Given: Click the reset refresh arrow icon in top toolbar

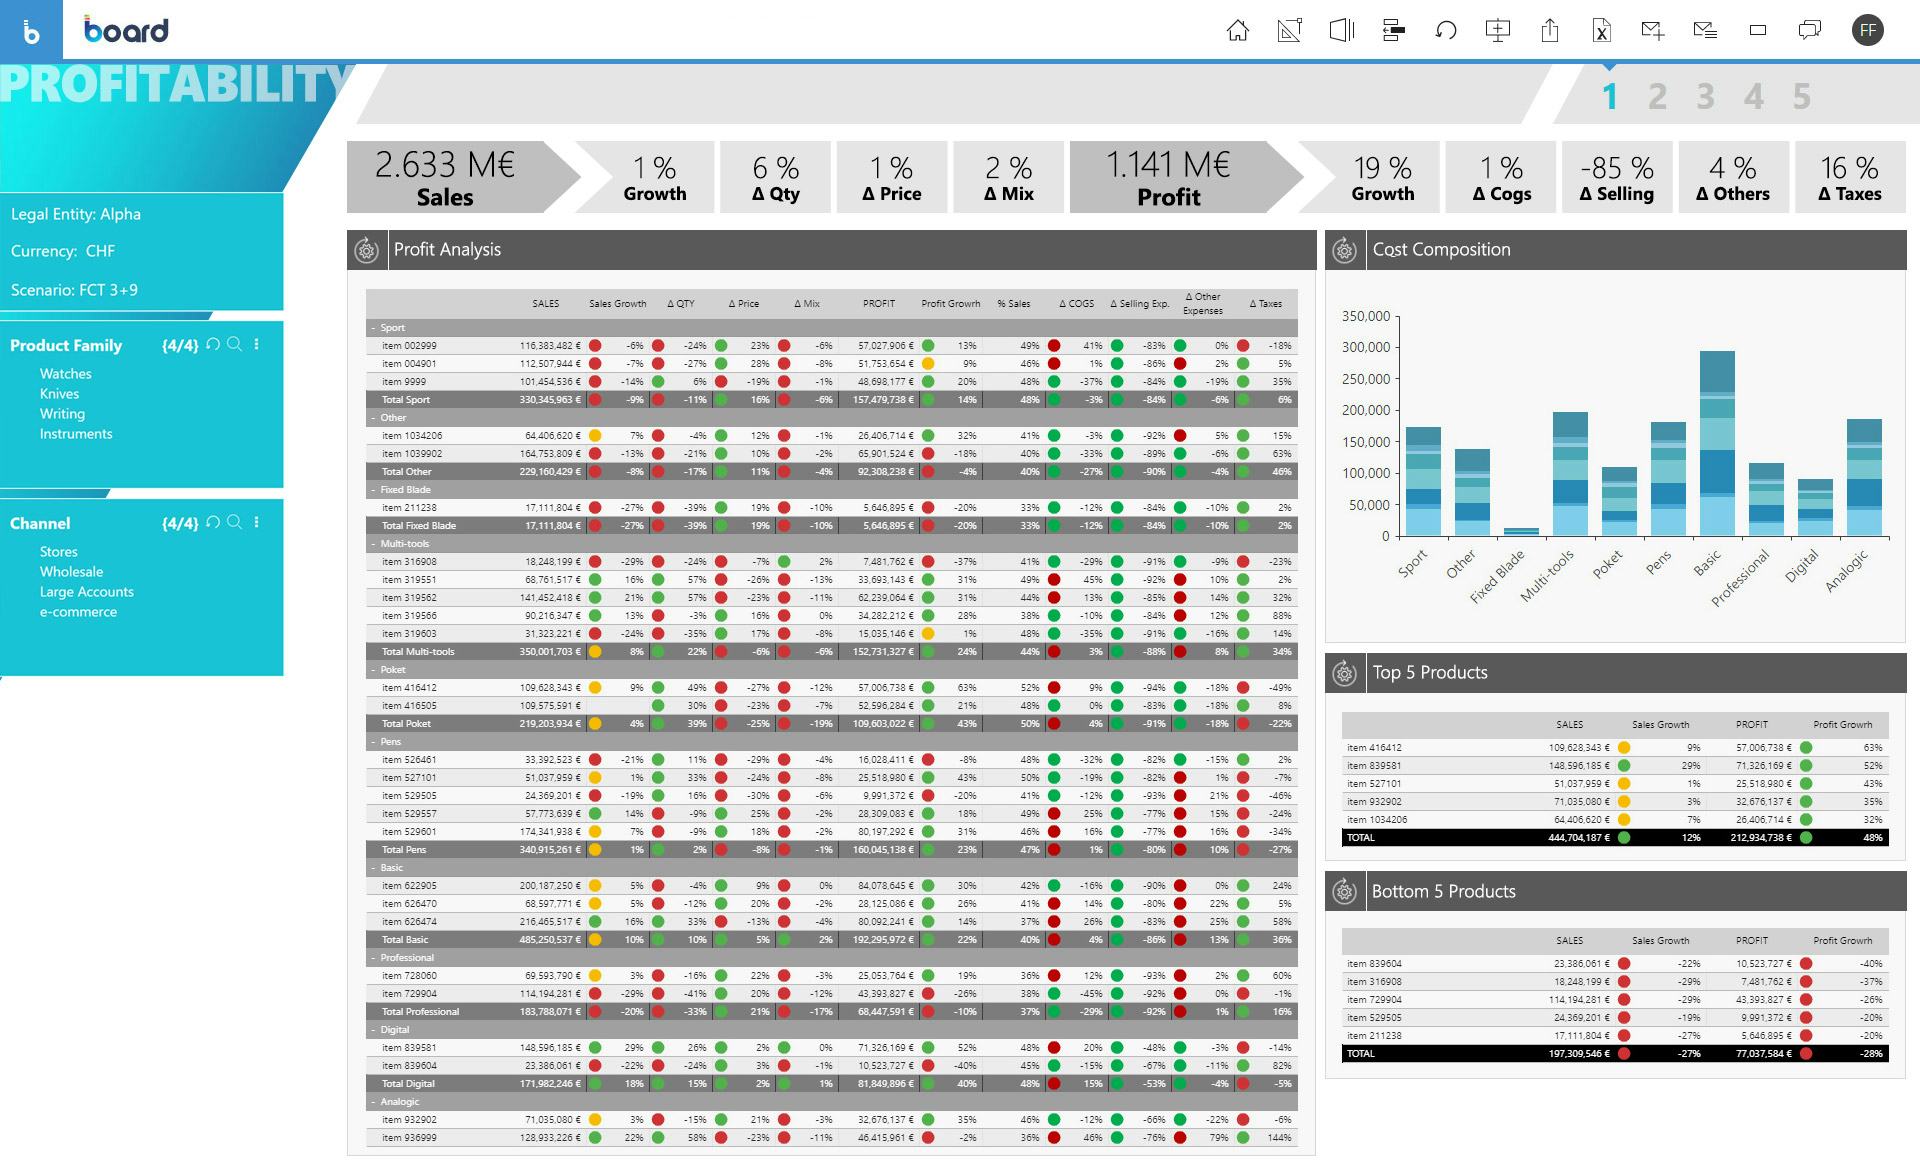Looking at the screenshot, I should click(1445, 31).
